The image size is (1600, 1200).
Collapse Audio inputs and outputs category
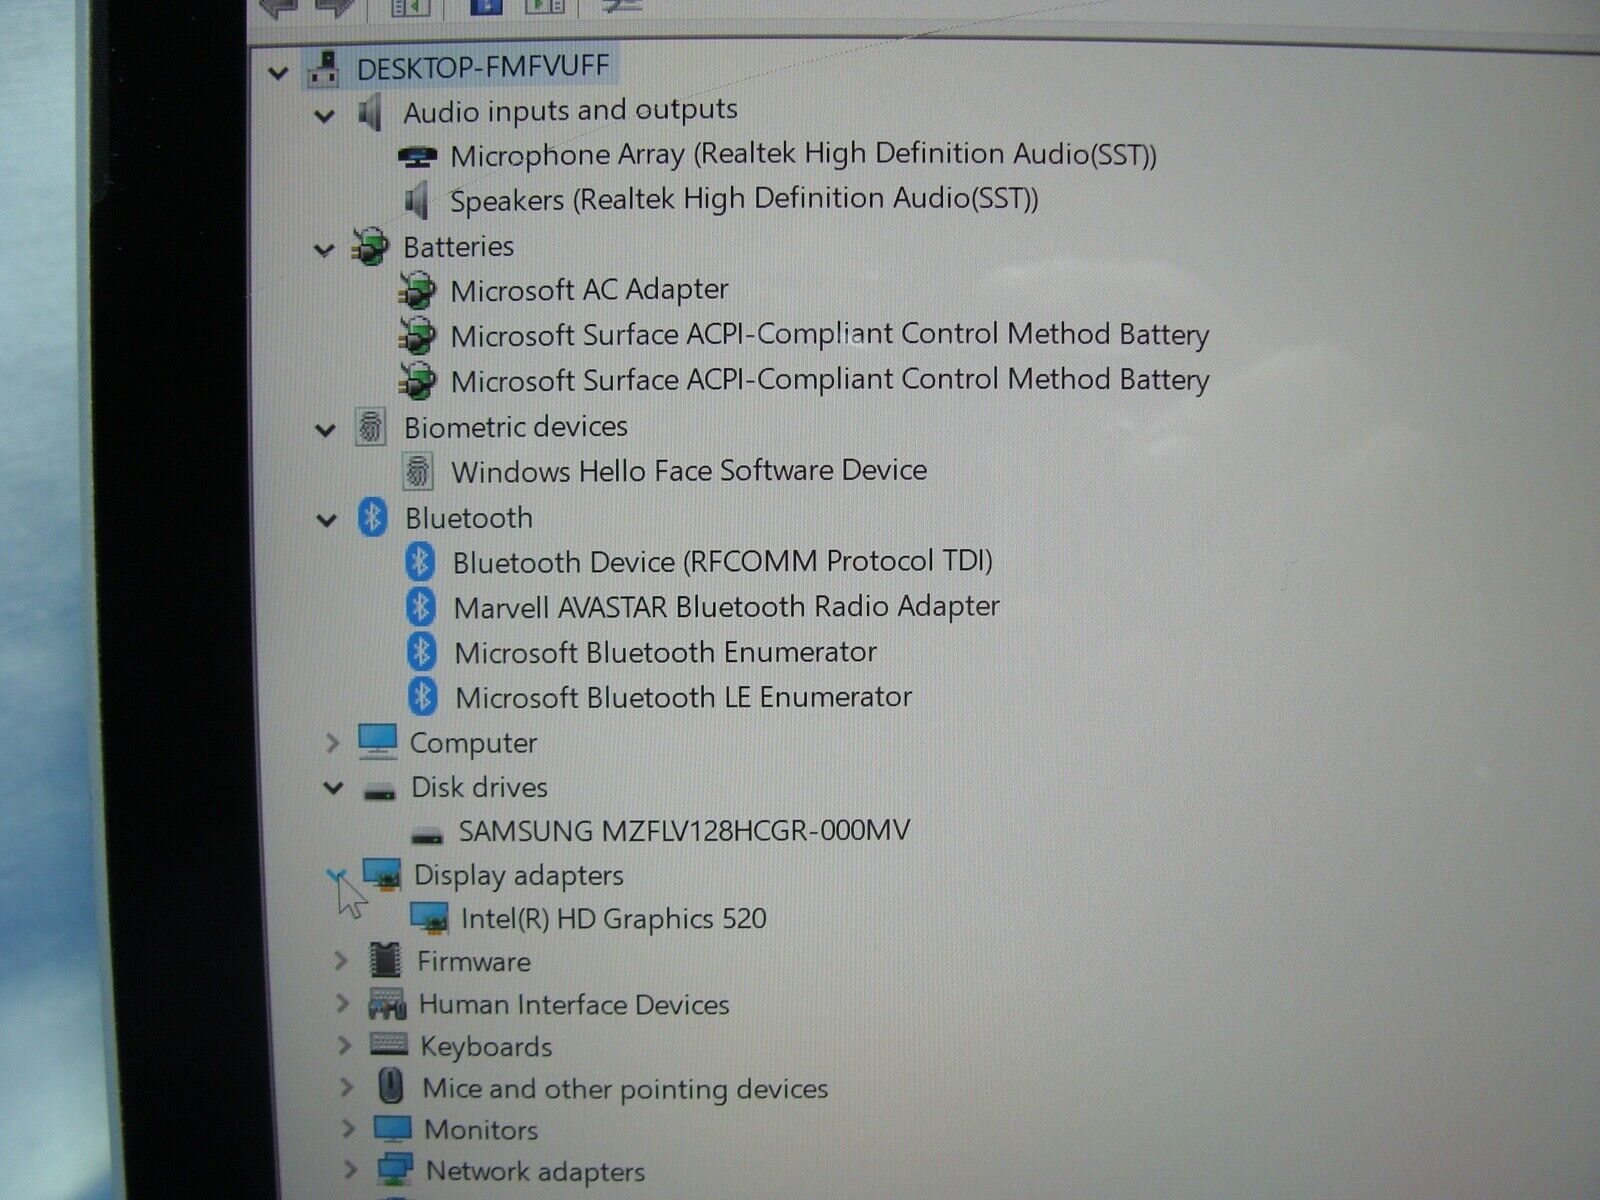(x=324, y=116)
